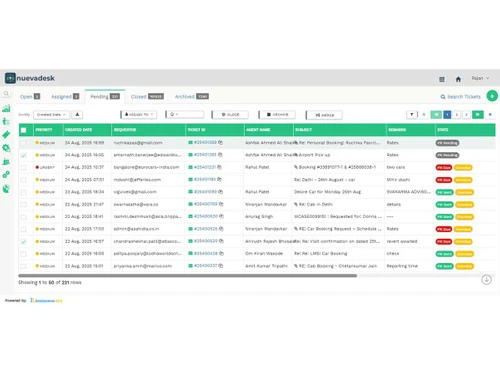The image size is (500, 375).
Task: Uncheck the amarnath.banerjee row checkbox
Action: point(24,155)
